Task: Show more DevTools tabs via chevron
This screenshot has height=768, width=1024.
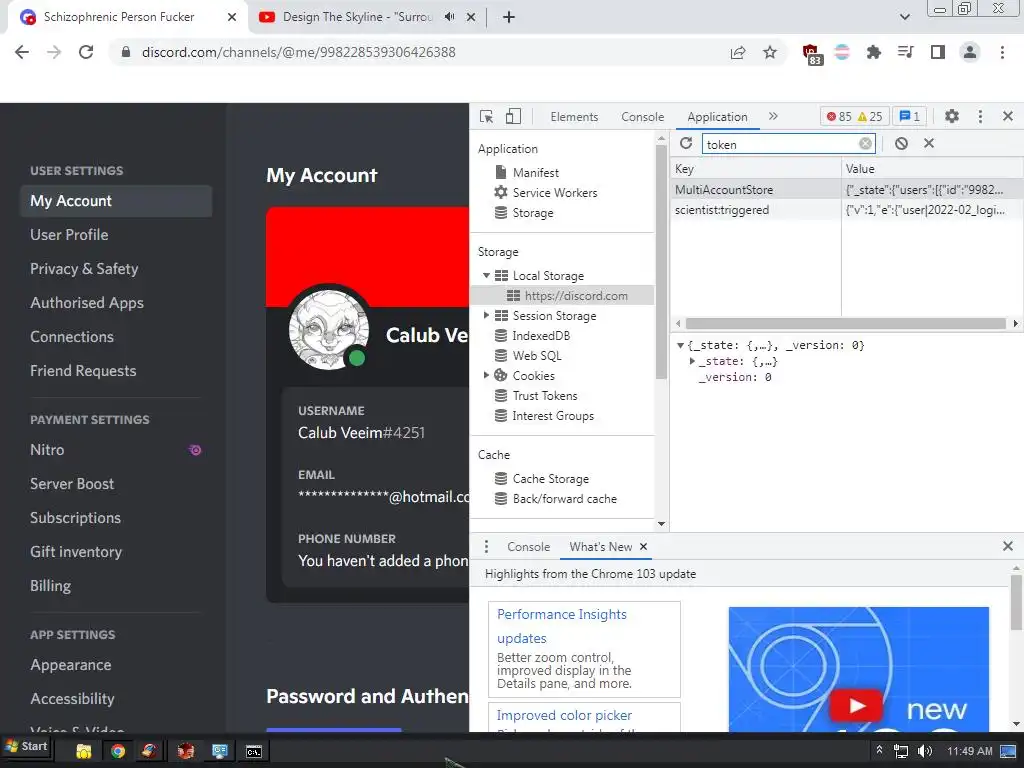Action: pyautogui.click(x=773, y=116)
